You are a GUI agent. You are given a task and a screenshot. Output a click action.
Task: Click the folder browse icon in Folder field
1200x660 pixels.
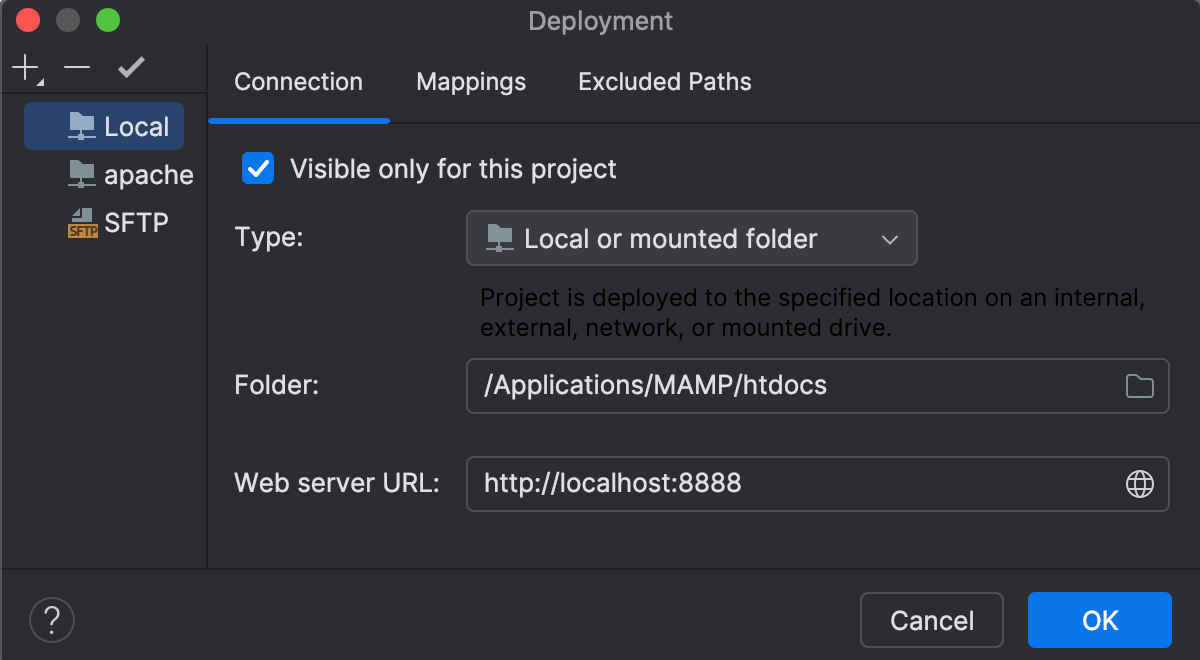coord(1139,385)
